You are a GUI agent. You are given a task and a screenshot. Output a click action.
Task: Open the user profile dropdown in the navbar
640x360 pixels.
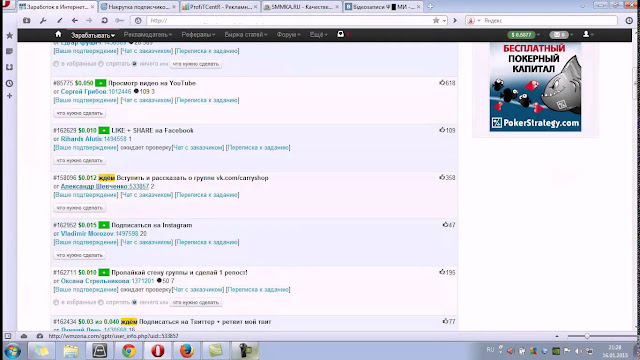point(588,35)
